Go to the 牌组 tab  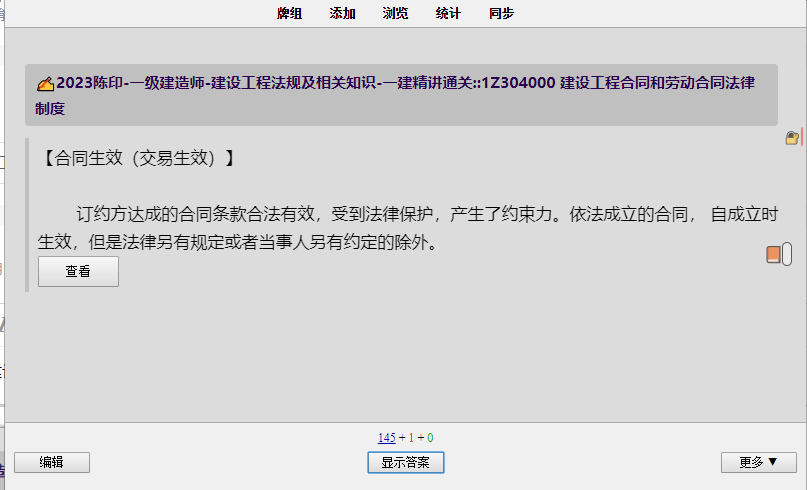(x=289, y=13)
